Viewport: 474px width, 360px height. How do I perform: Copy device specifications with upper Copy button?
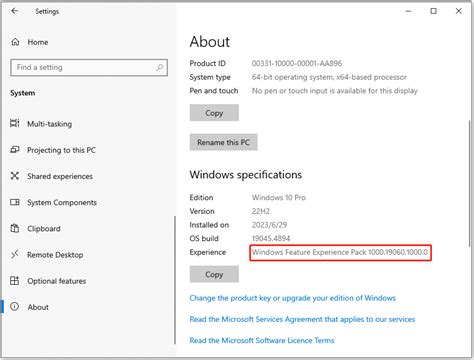coord(214,113)
